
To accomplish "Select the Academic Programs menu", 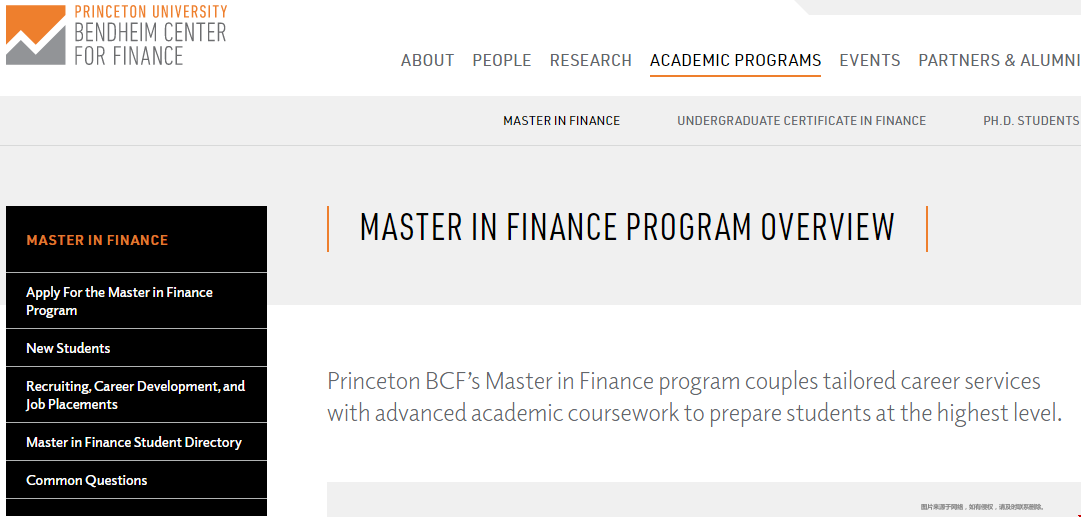I will point(736,61).
